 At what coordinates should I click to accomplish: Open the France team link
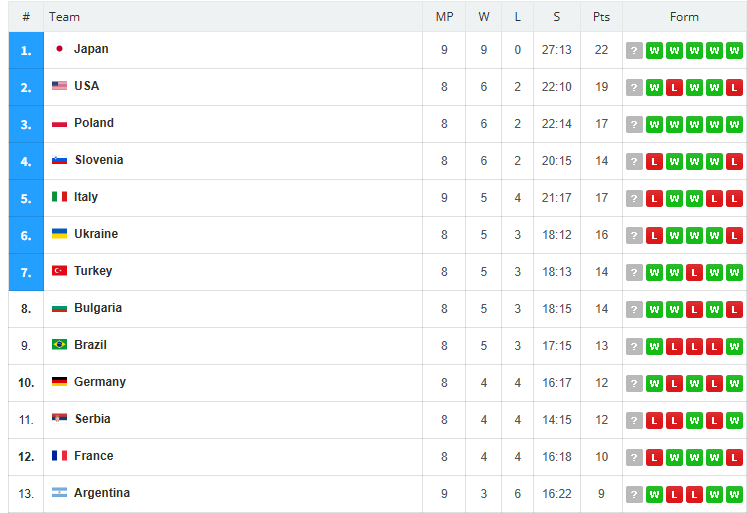coord(94,456)
